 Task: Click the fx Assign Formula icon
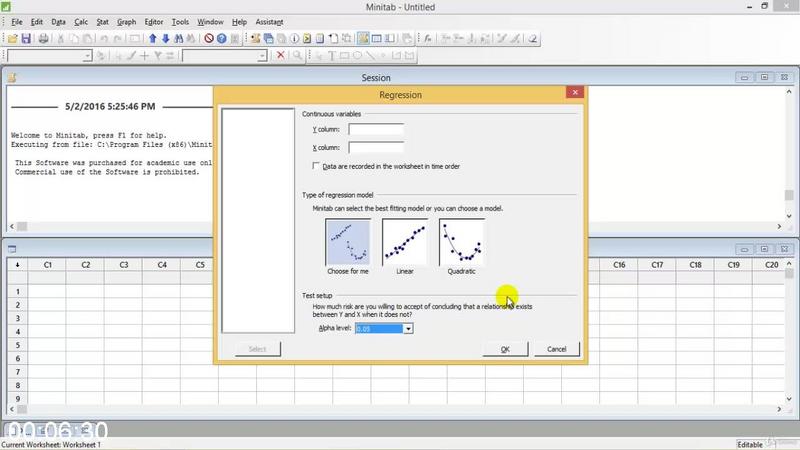(x=428, y=39)
